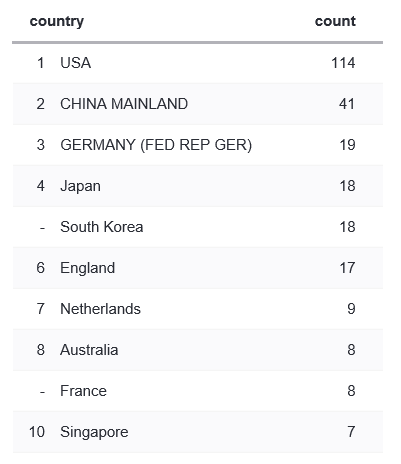Select the USA row
Viewport: 401px width, 464px height.
[x=198, y=63]
